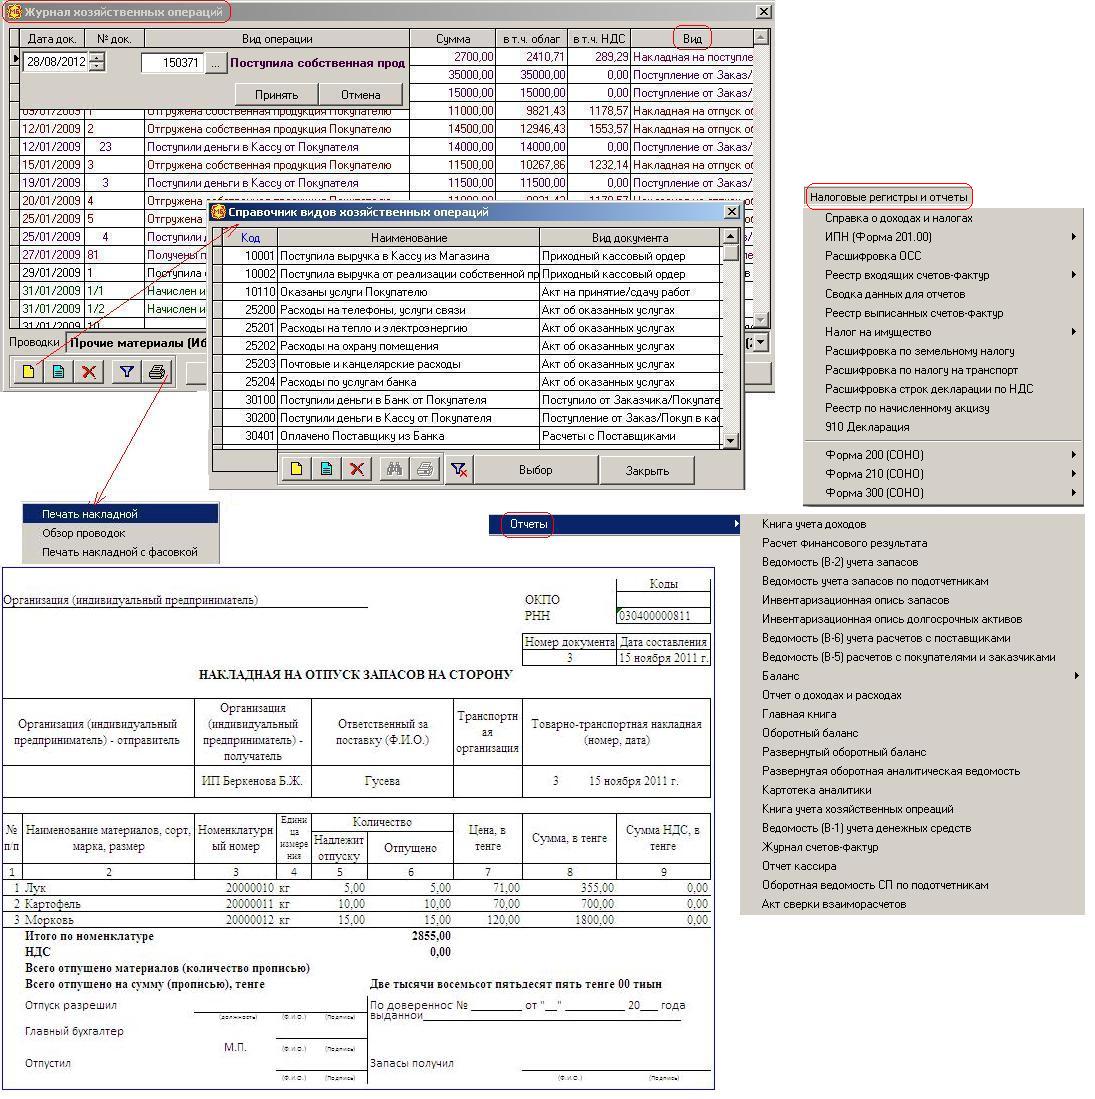Clear the filter with the crossed funnel icon
The image size is (1095, 1099).
click(459, 469)
